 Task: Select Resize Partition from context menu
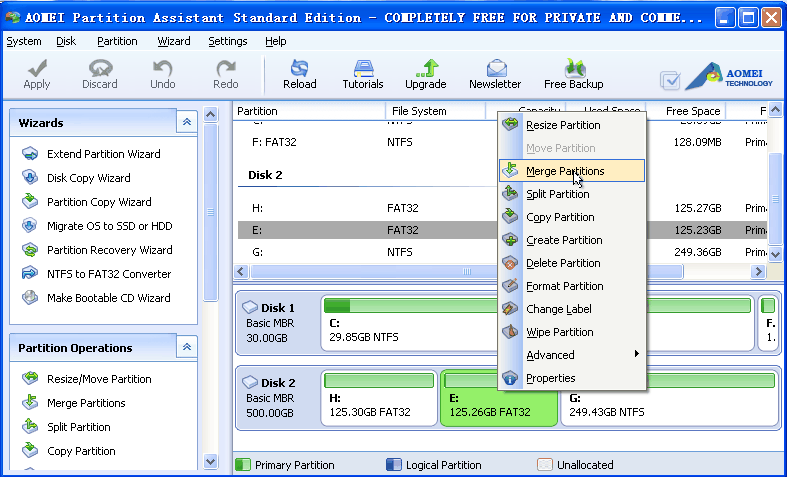(x=572, y=125)
